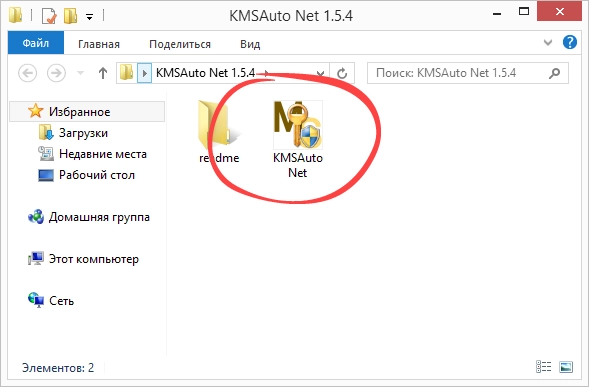Expand the address bar root chevron
The width and height of the screenshot is (589, 387).
point(144,73)
